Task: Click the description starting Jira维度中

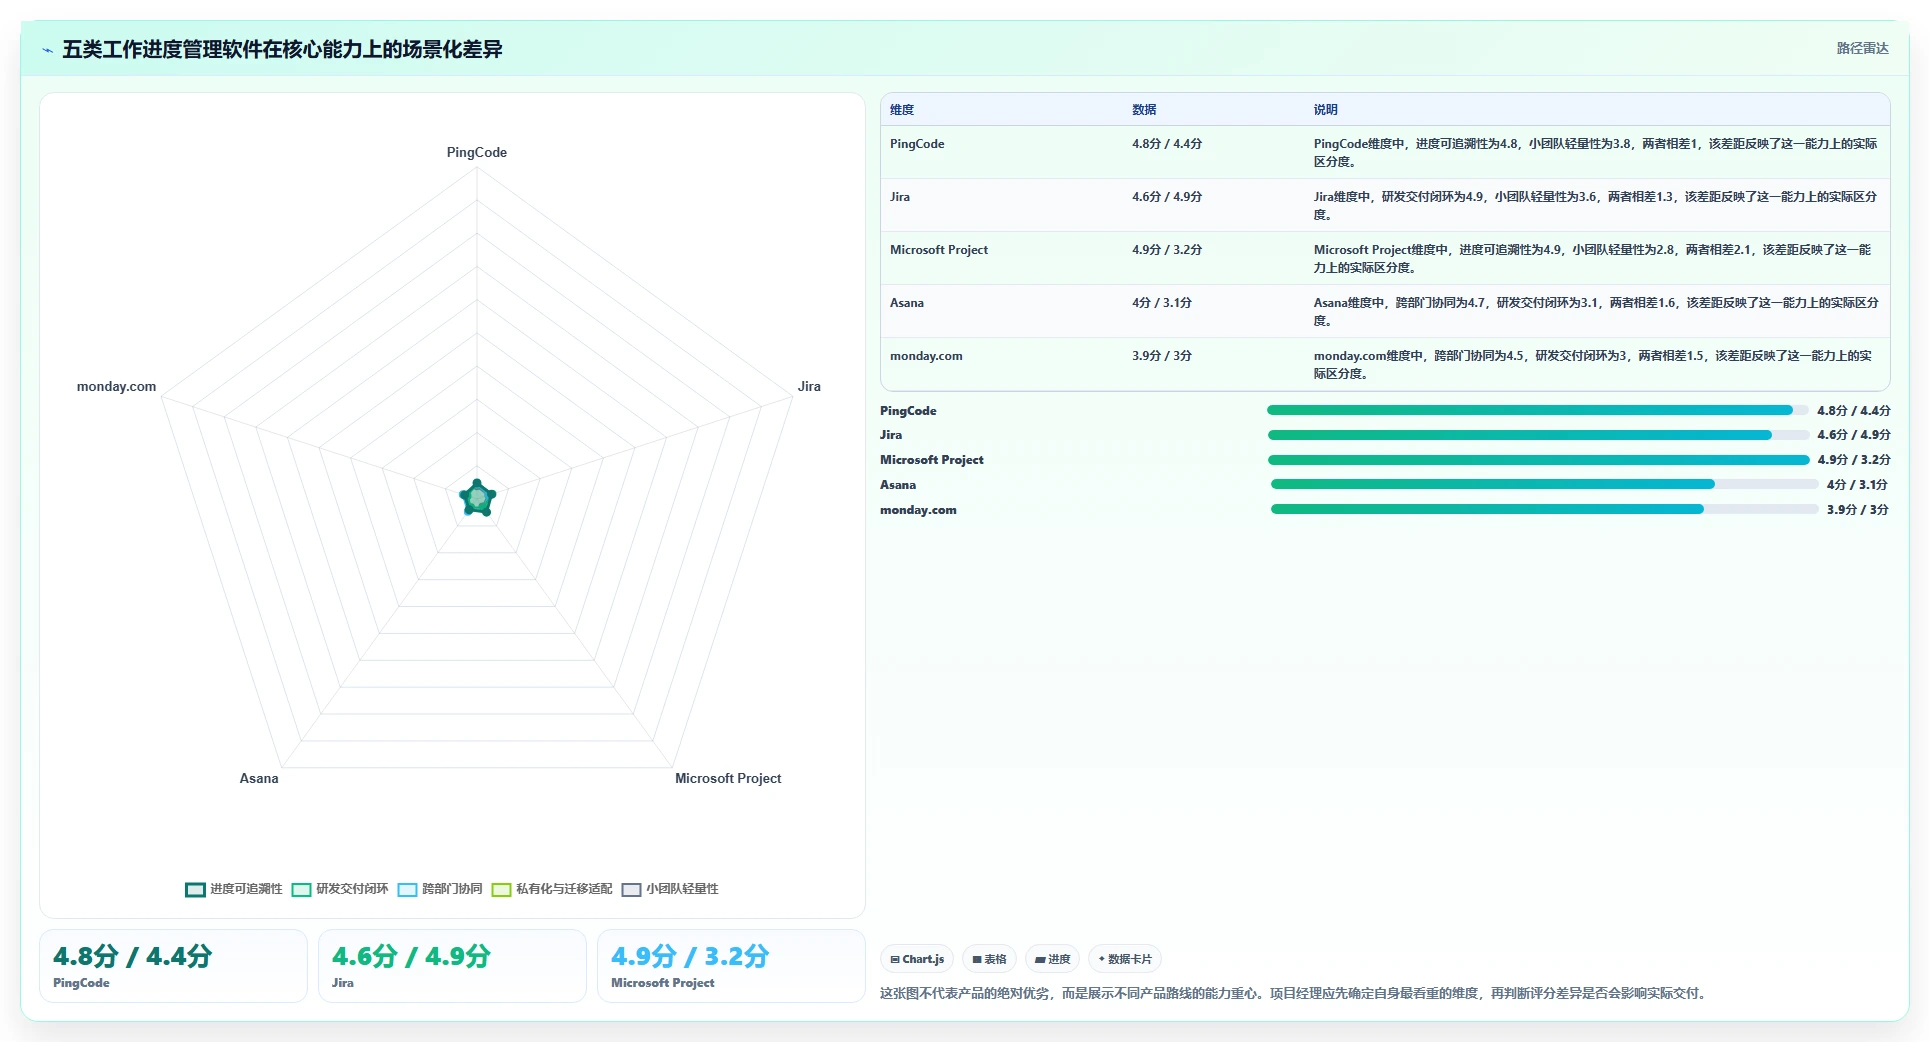Action: [x=1596, y=206]
